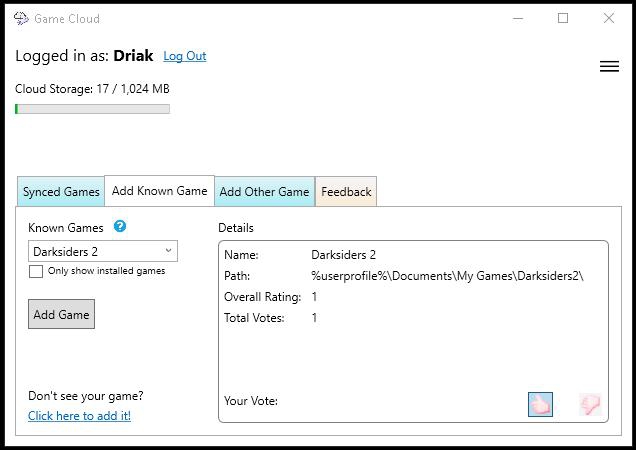Click the Darksiders 2 path value

click(x=447, y=276)
